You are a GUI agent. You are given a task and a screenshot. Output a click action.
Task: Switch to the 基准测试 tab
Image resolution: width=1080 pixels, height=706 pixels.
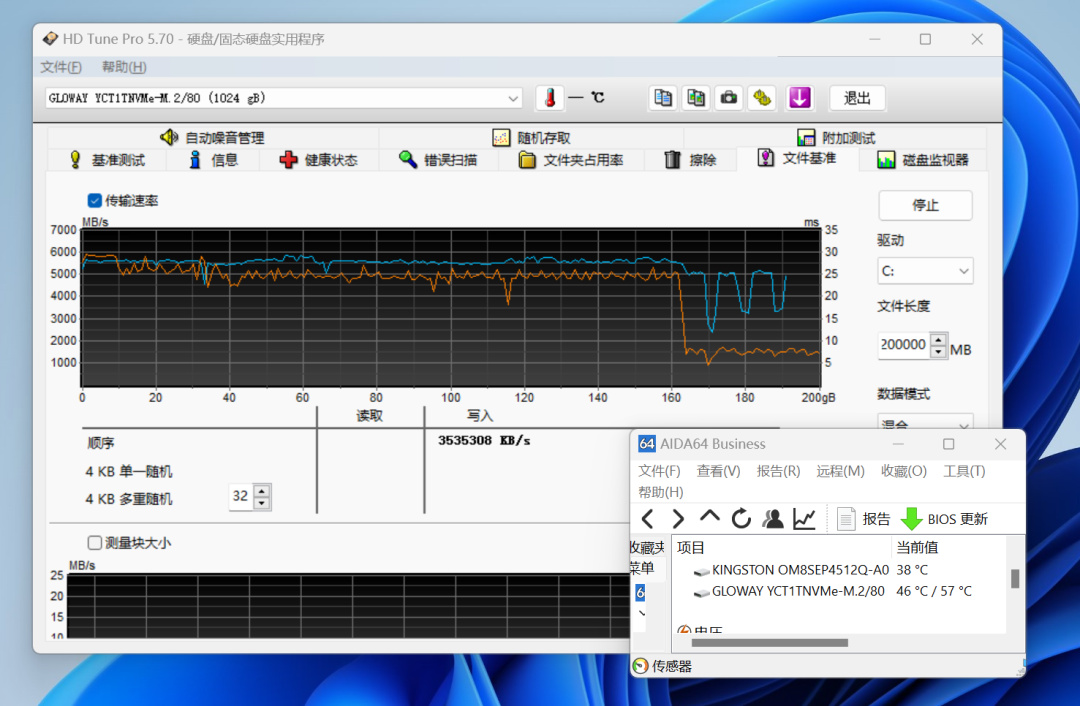[107, 160]
